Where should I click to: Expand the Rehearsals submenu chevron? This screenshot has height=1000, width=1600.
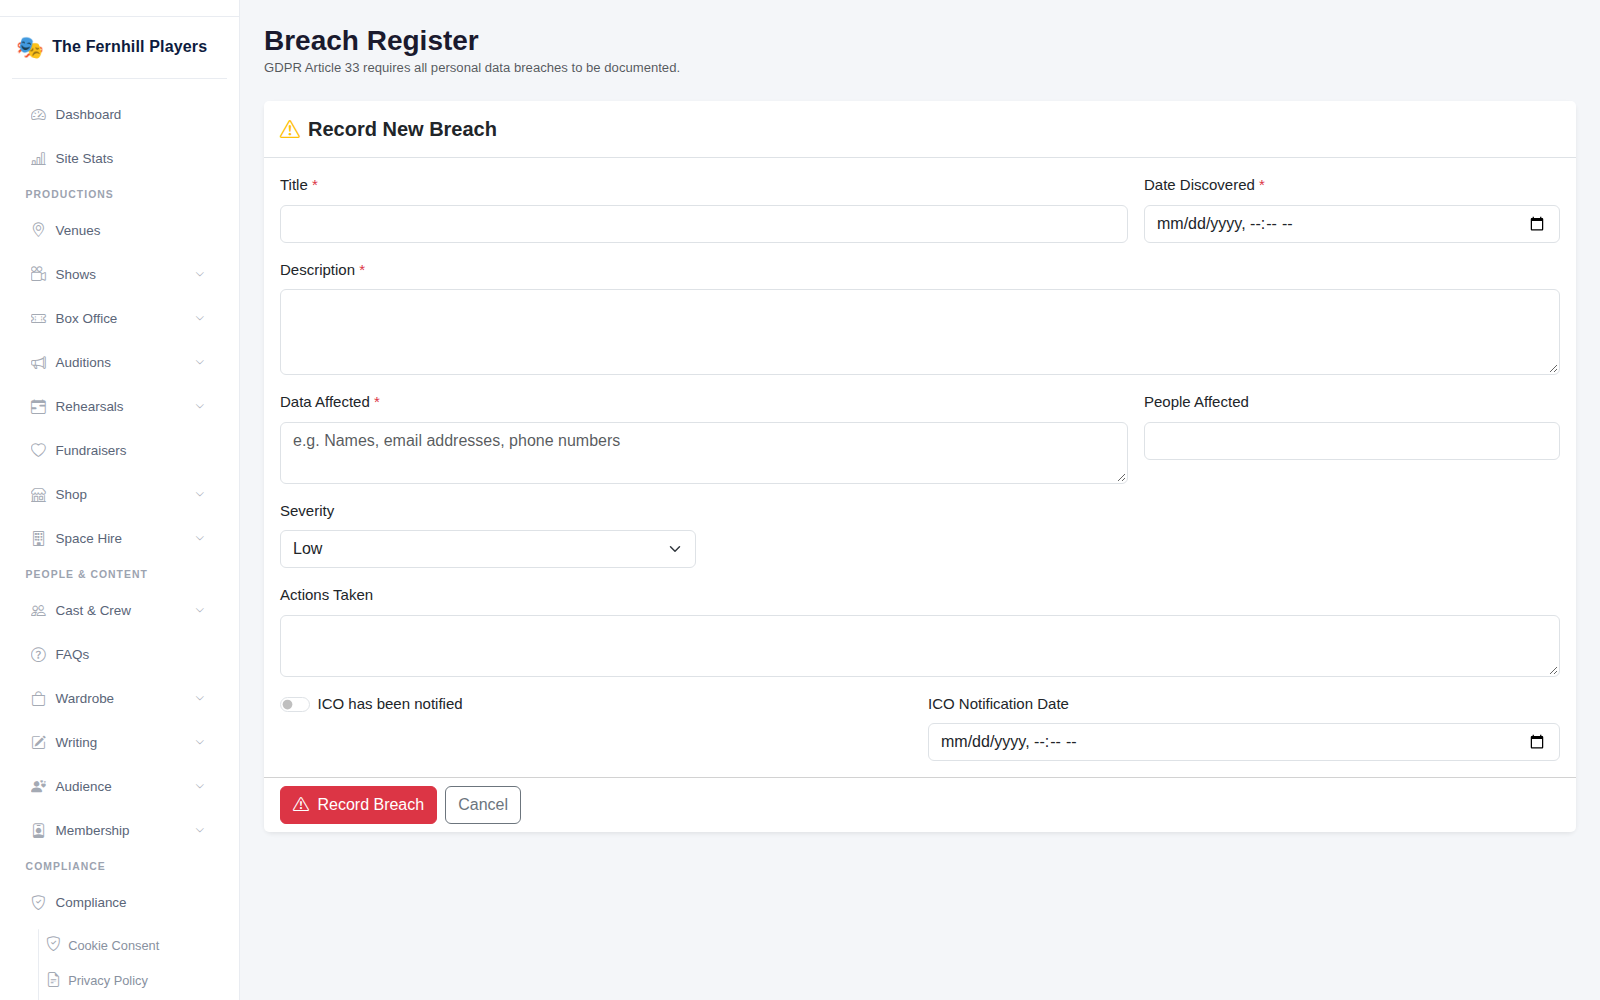point(200,407)
